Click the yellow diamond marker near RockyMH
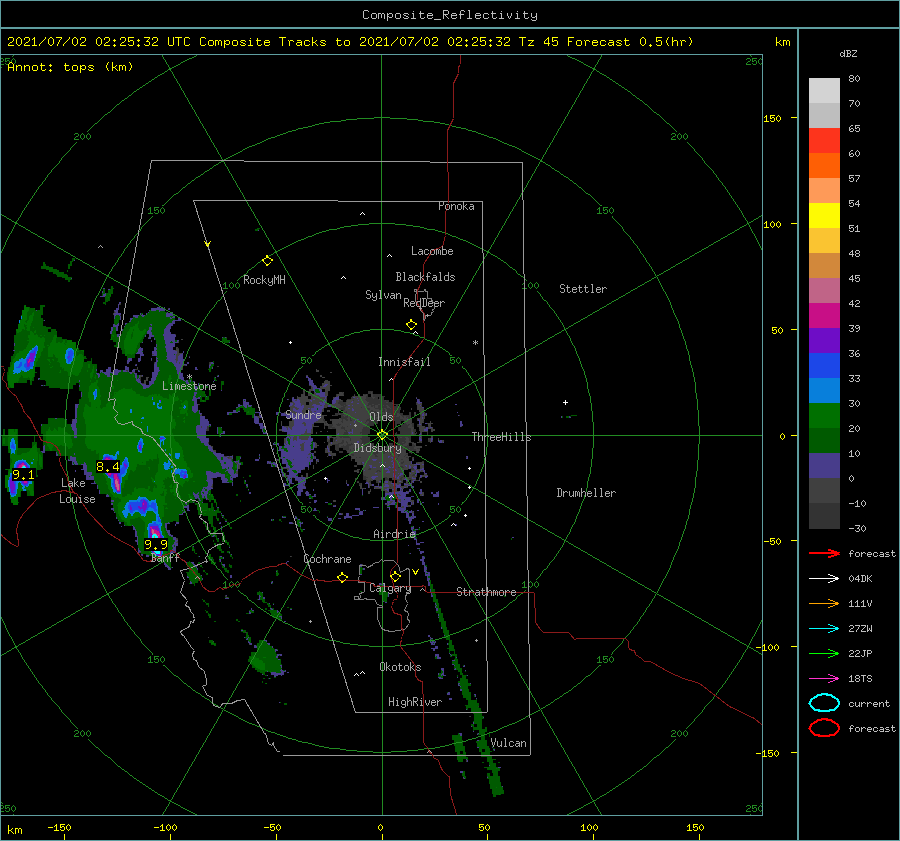This screenshot has width=900, height=841. (267, 261)
